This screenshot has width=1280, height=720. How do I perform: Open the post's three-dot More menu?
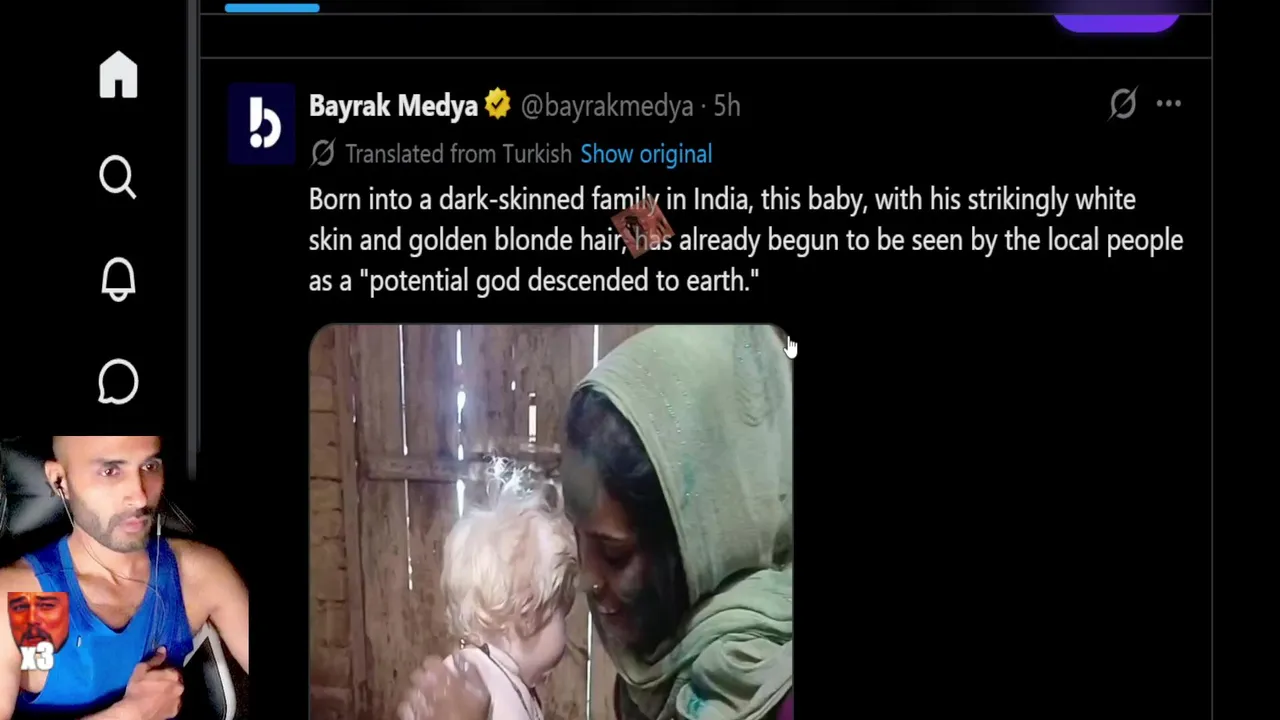pyautogui.click(x=1168, y=104)
